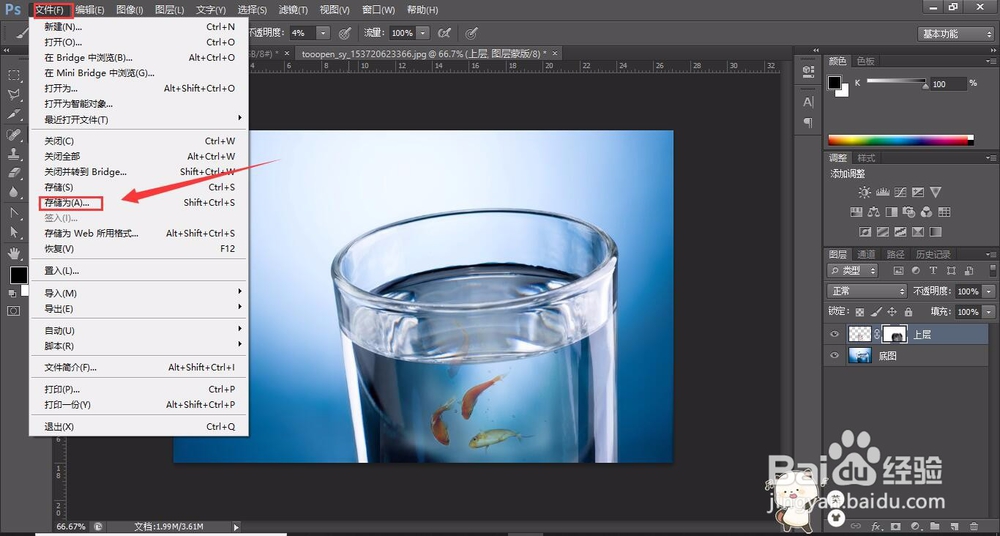Select the 上层 layer mask thumbnail
This screenshot has height=536, width=1000.
pyautogui.click(x=894, y=334)
